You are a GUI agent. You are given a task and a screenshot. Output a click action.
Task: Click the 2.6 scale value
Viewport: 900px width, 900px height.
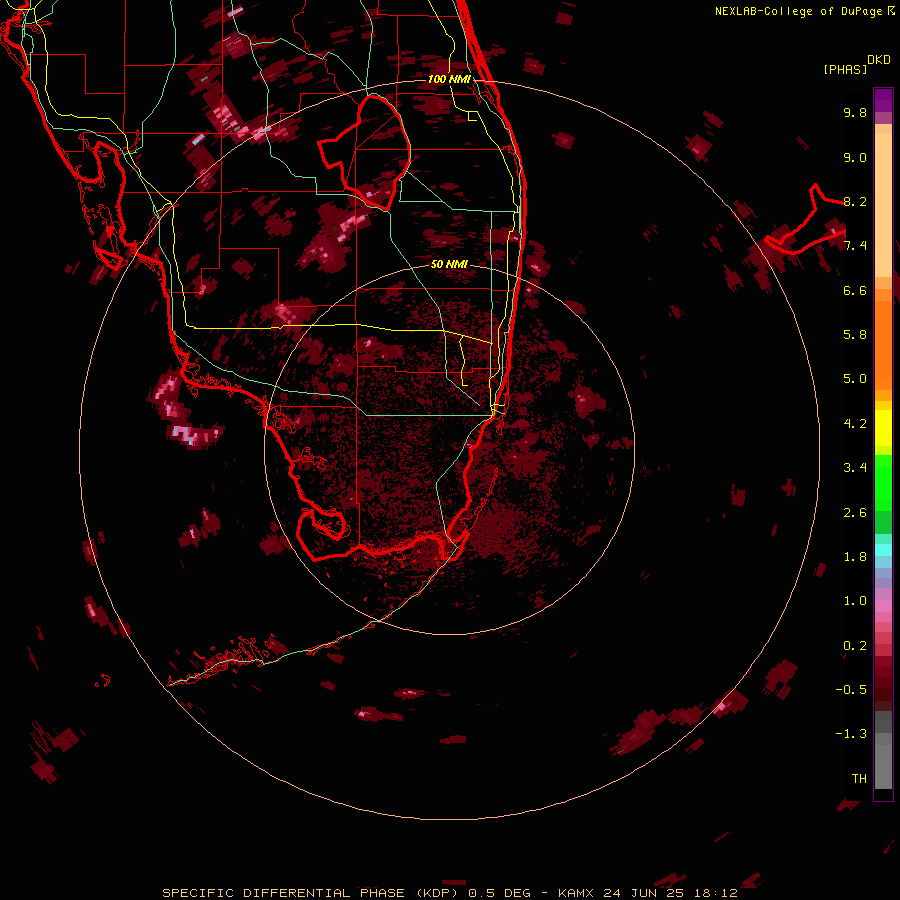(x=855, y=513)
